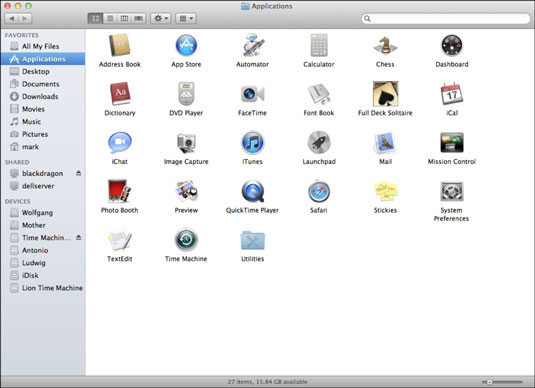Select the Mission Control icon
This screenshot has width=535, height=388.
coord(452,142)
